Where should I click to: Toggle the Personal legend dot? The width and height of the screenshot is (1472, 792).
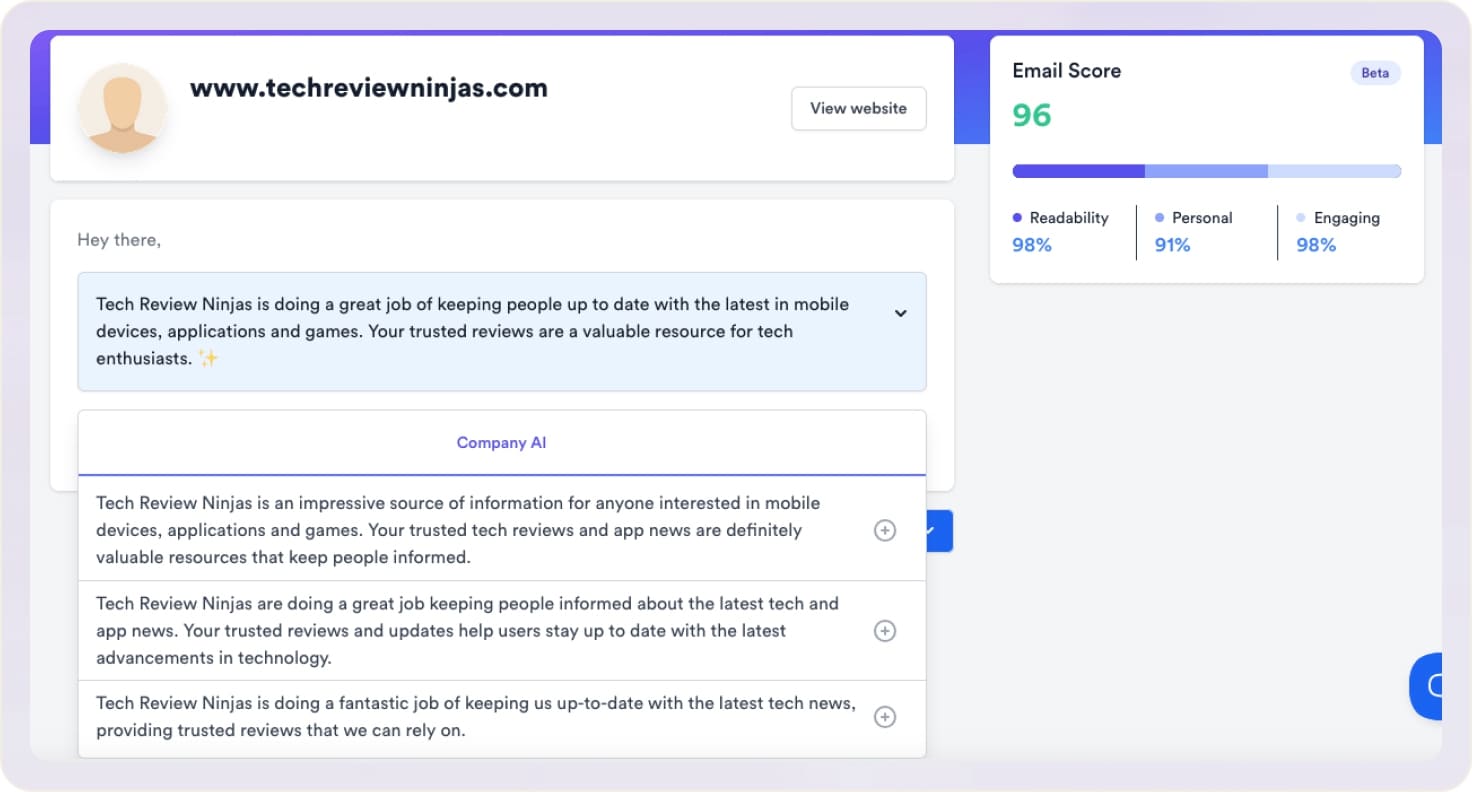click(x=1158, y=217)
